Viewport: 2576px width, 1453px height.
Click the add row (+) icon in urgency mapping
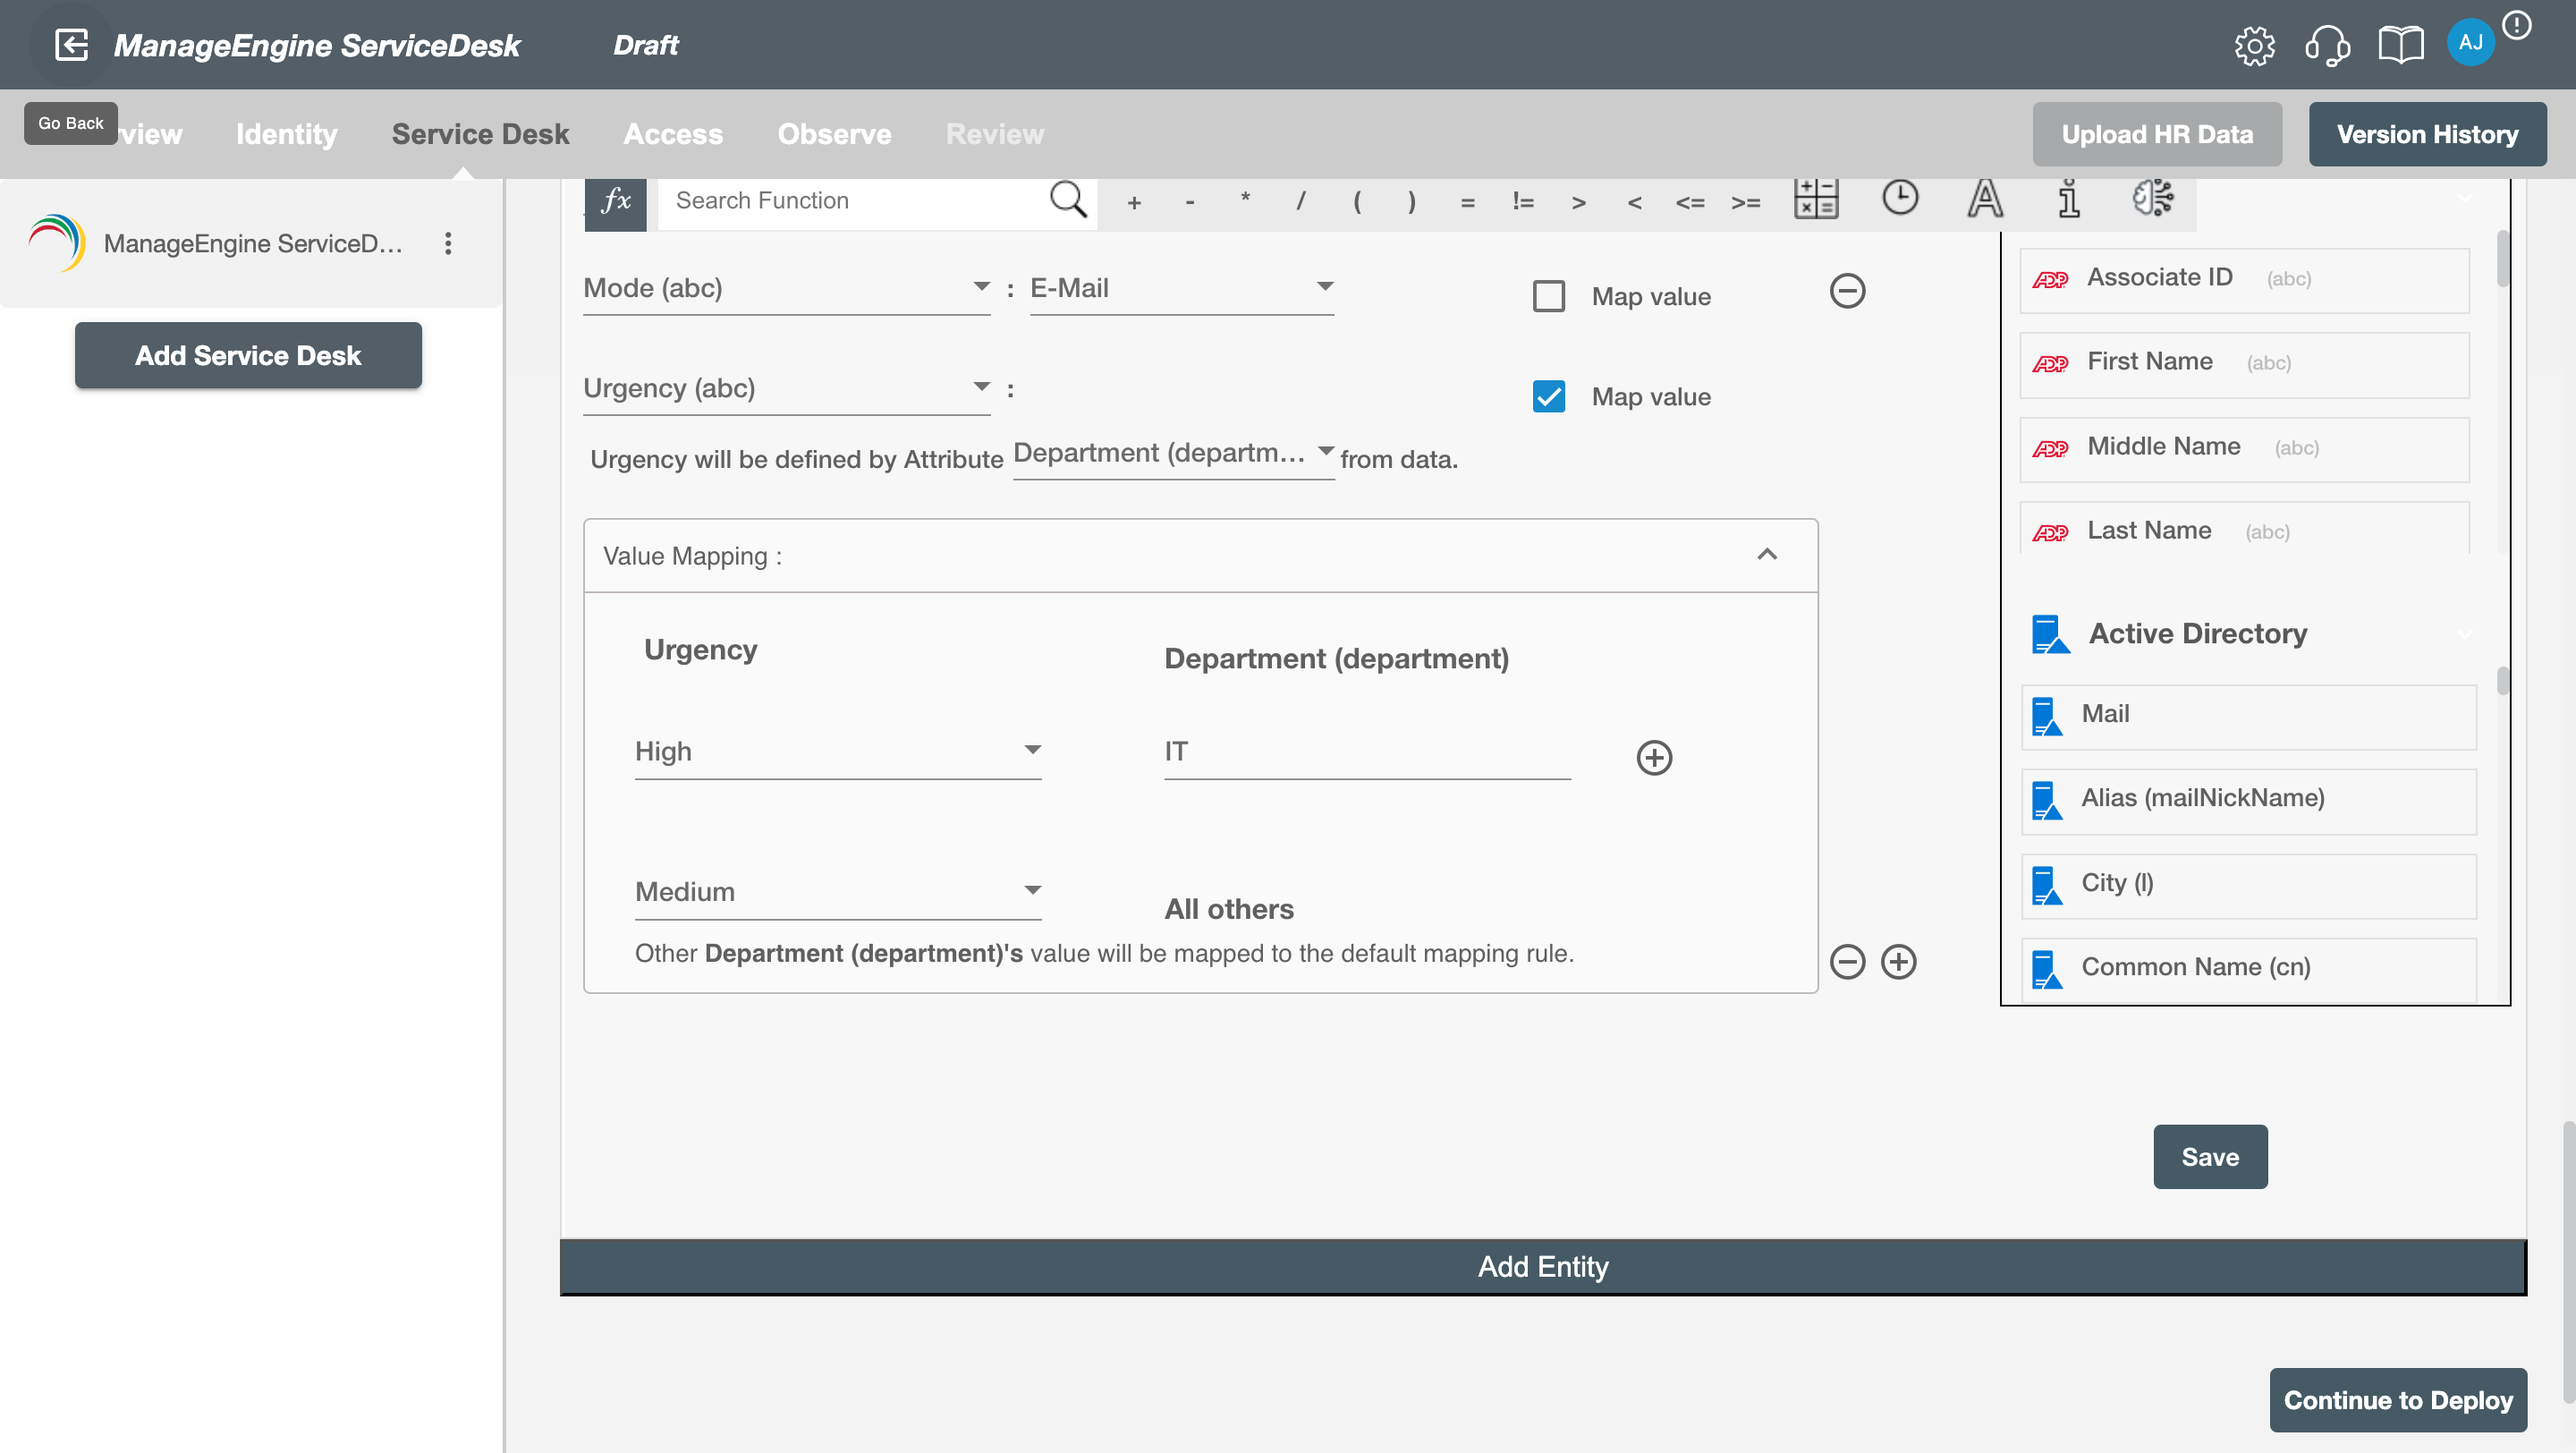[1654, 758]
